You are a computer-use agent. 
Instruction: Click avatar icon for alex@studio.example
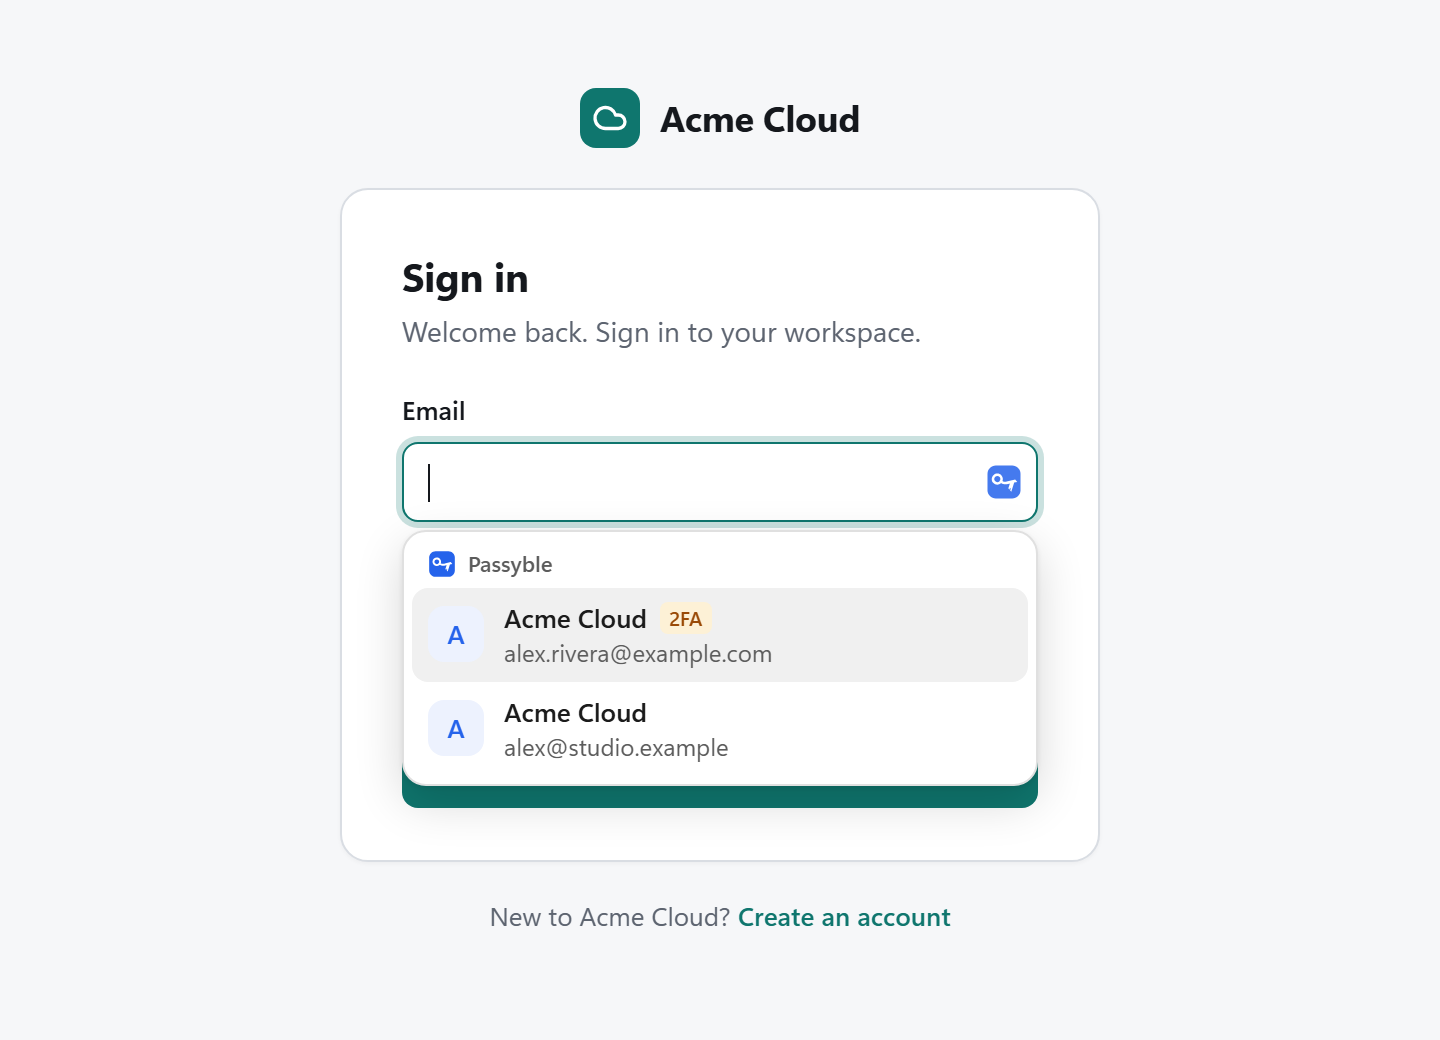[456, 729]
